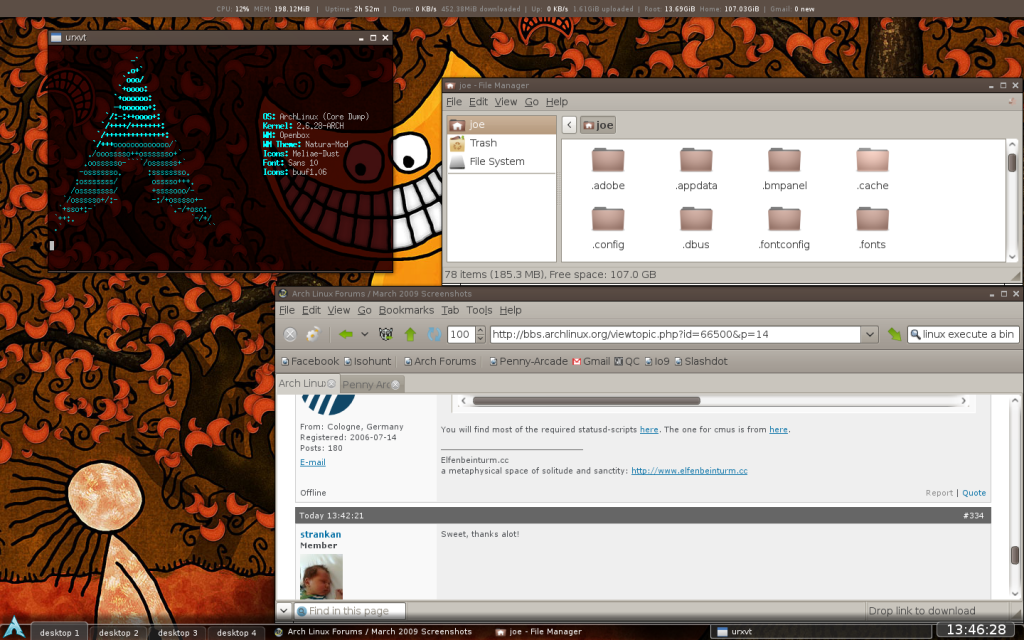Click the Arch logo on the bottom panel
This screenshot has height=640, width=1024.
[x=15, y=628]
